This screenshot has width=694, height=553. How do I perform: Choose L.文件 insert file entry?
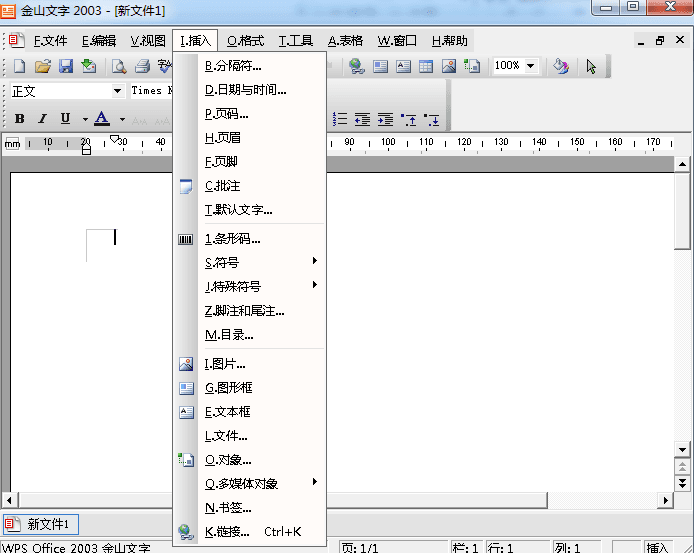coord(251,436)
